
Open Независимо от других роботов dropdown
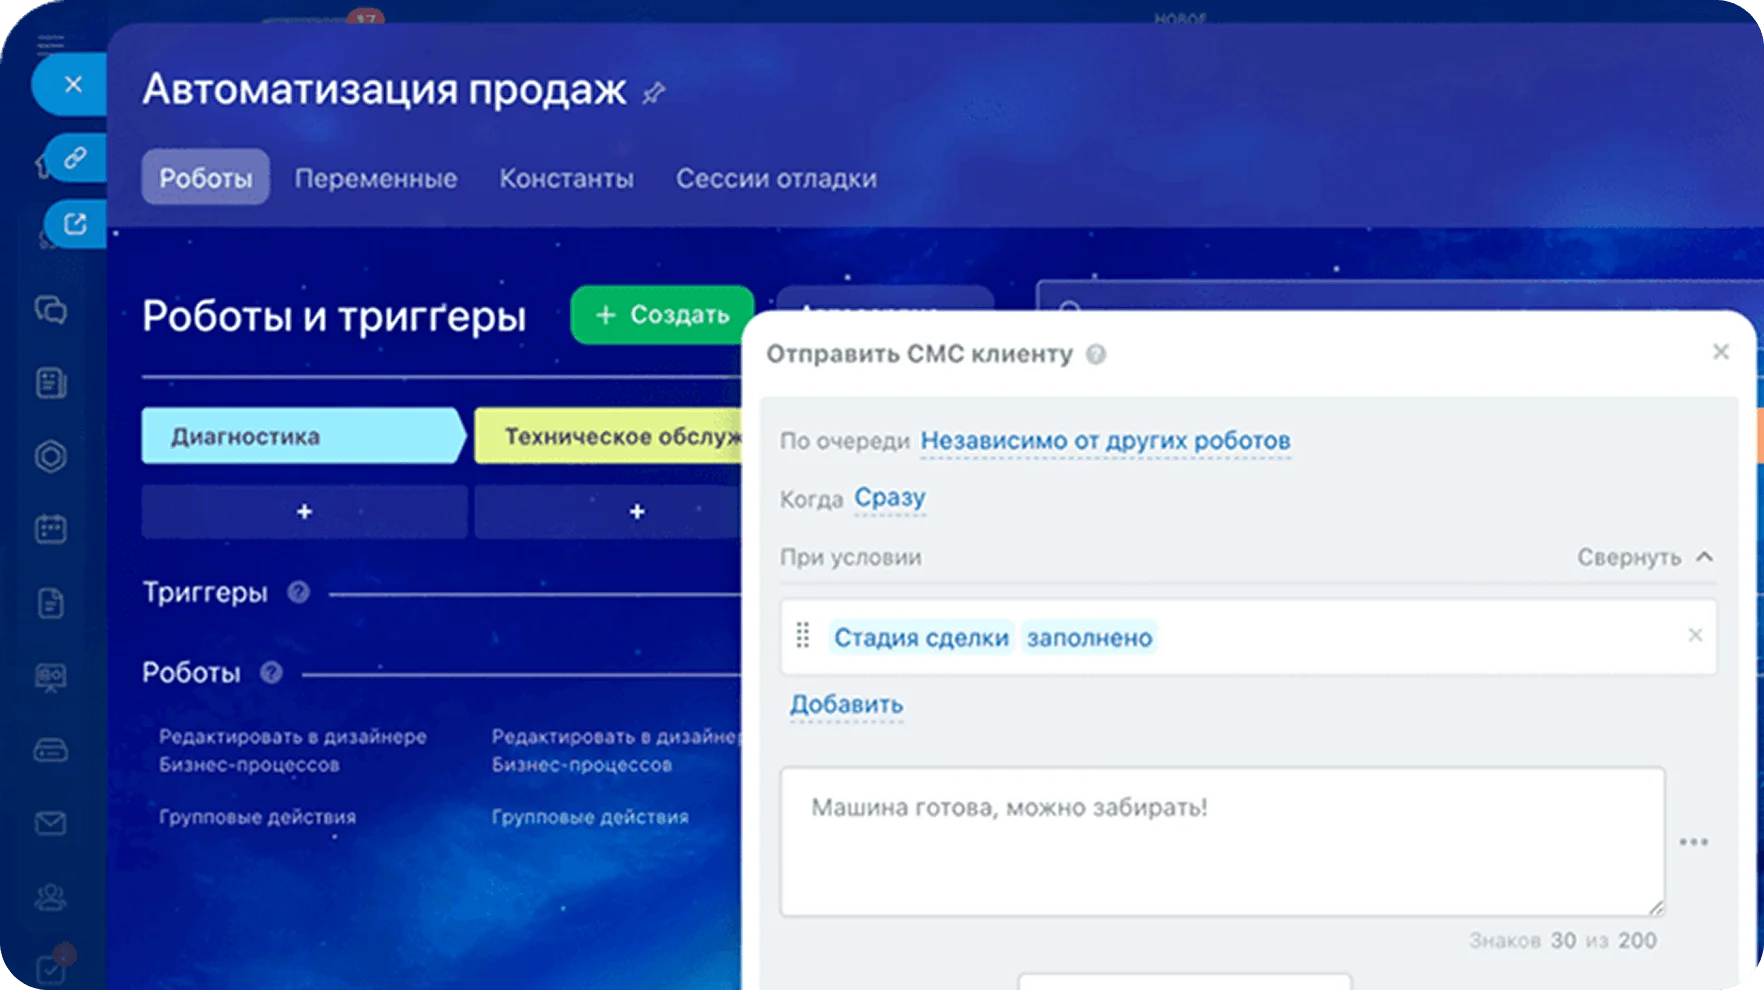coord(1105,441)
